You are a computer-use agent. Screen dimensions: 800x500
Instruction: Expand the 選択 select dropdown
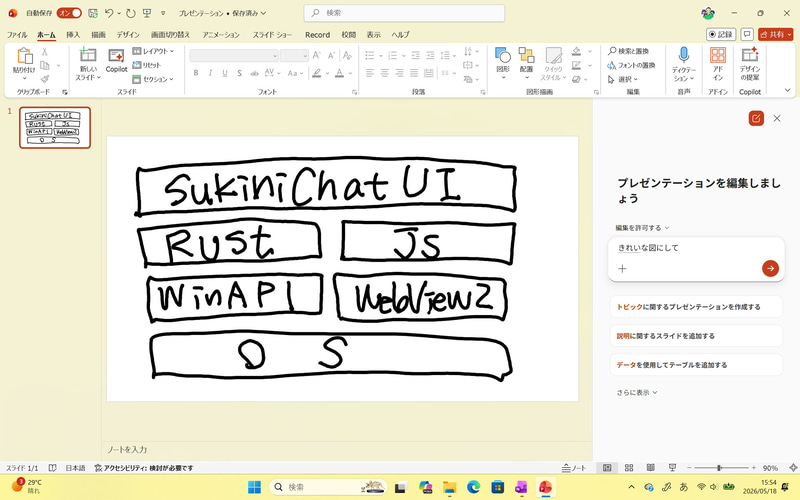pos(623,79)
